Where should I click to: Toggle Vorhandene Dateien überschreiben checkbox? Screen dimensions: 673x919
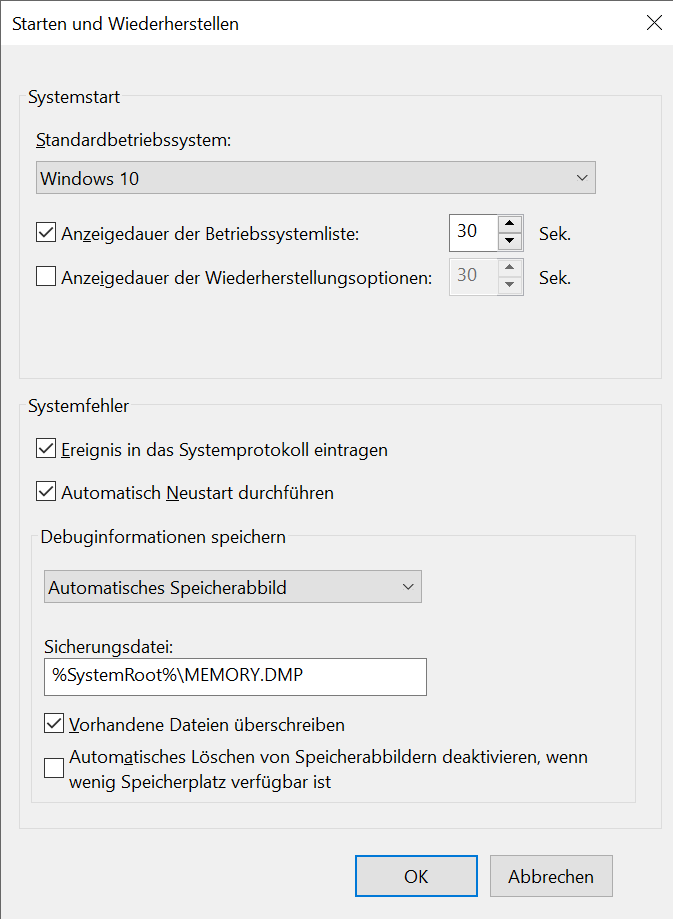pyautogui.click(x=54, y=723)
